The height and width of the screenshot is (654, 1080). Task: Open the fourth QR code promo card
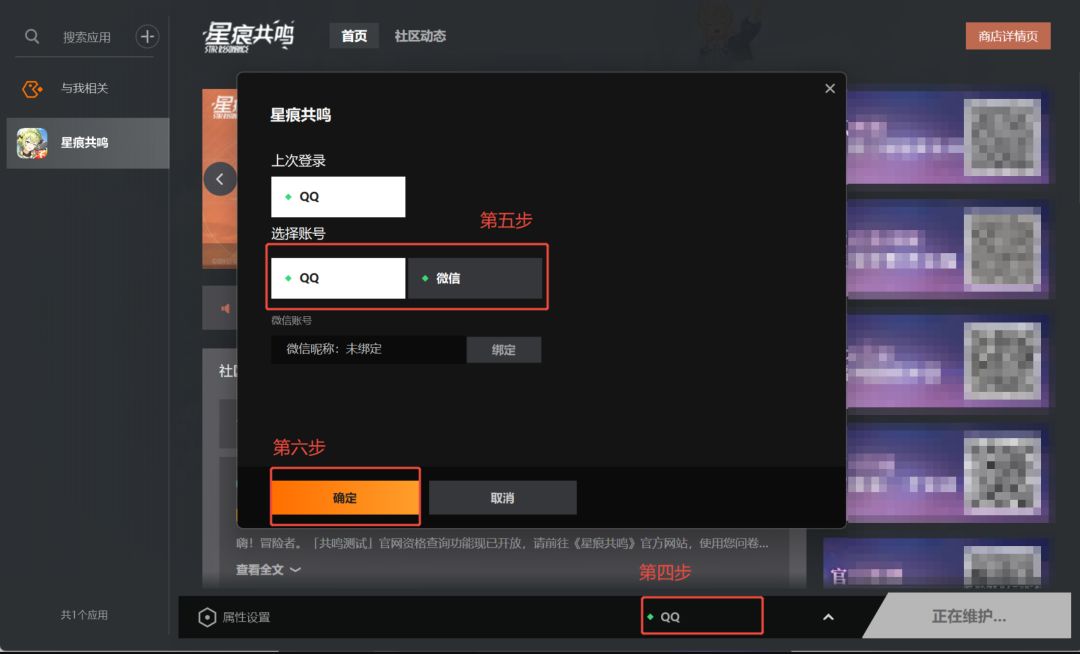(947, 472)
